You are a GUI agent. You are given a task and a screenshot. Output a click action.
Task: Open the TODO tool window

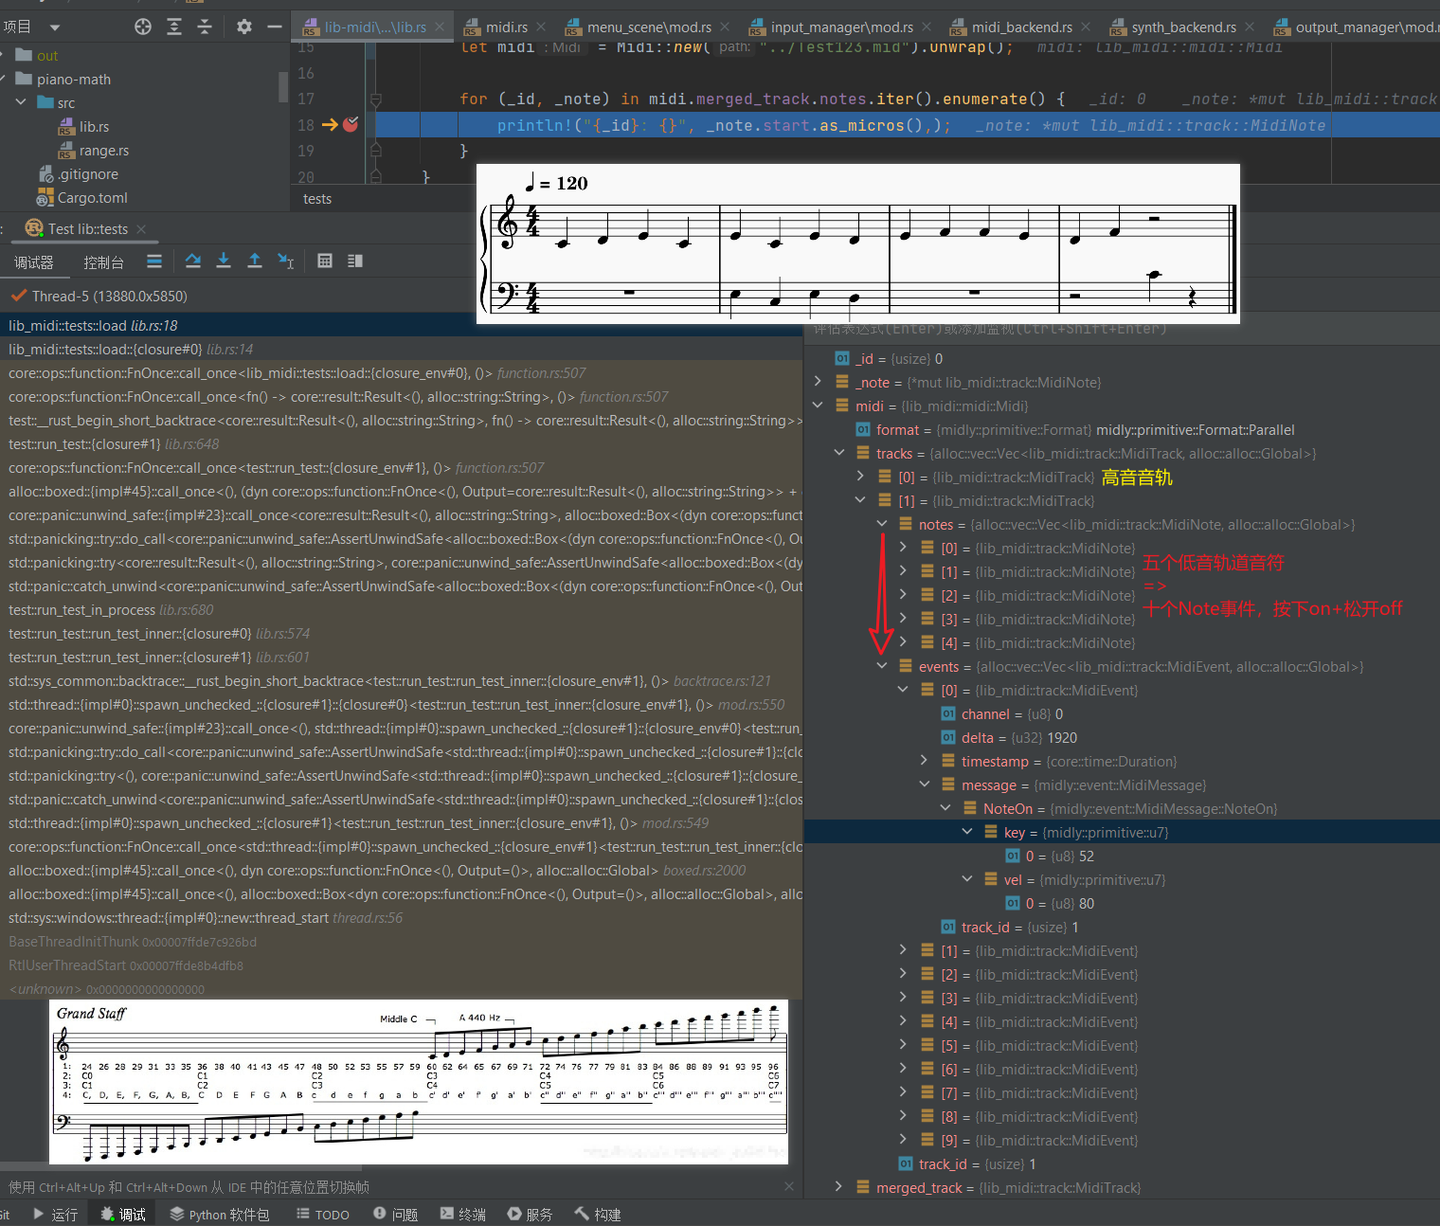323,1214
